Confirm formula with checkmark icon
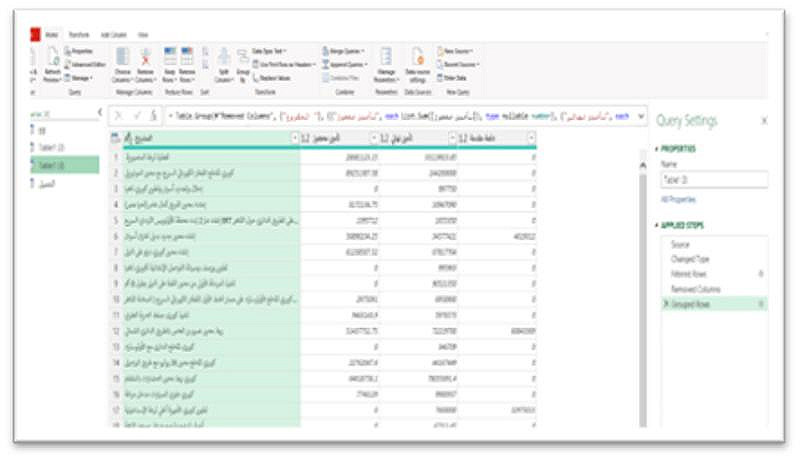800x460 pixels. pyautogui.click(x=137, y=116)
